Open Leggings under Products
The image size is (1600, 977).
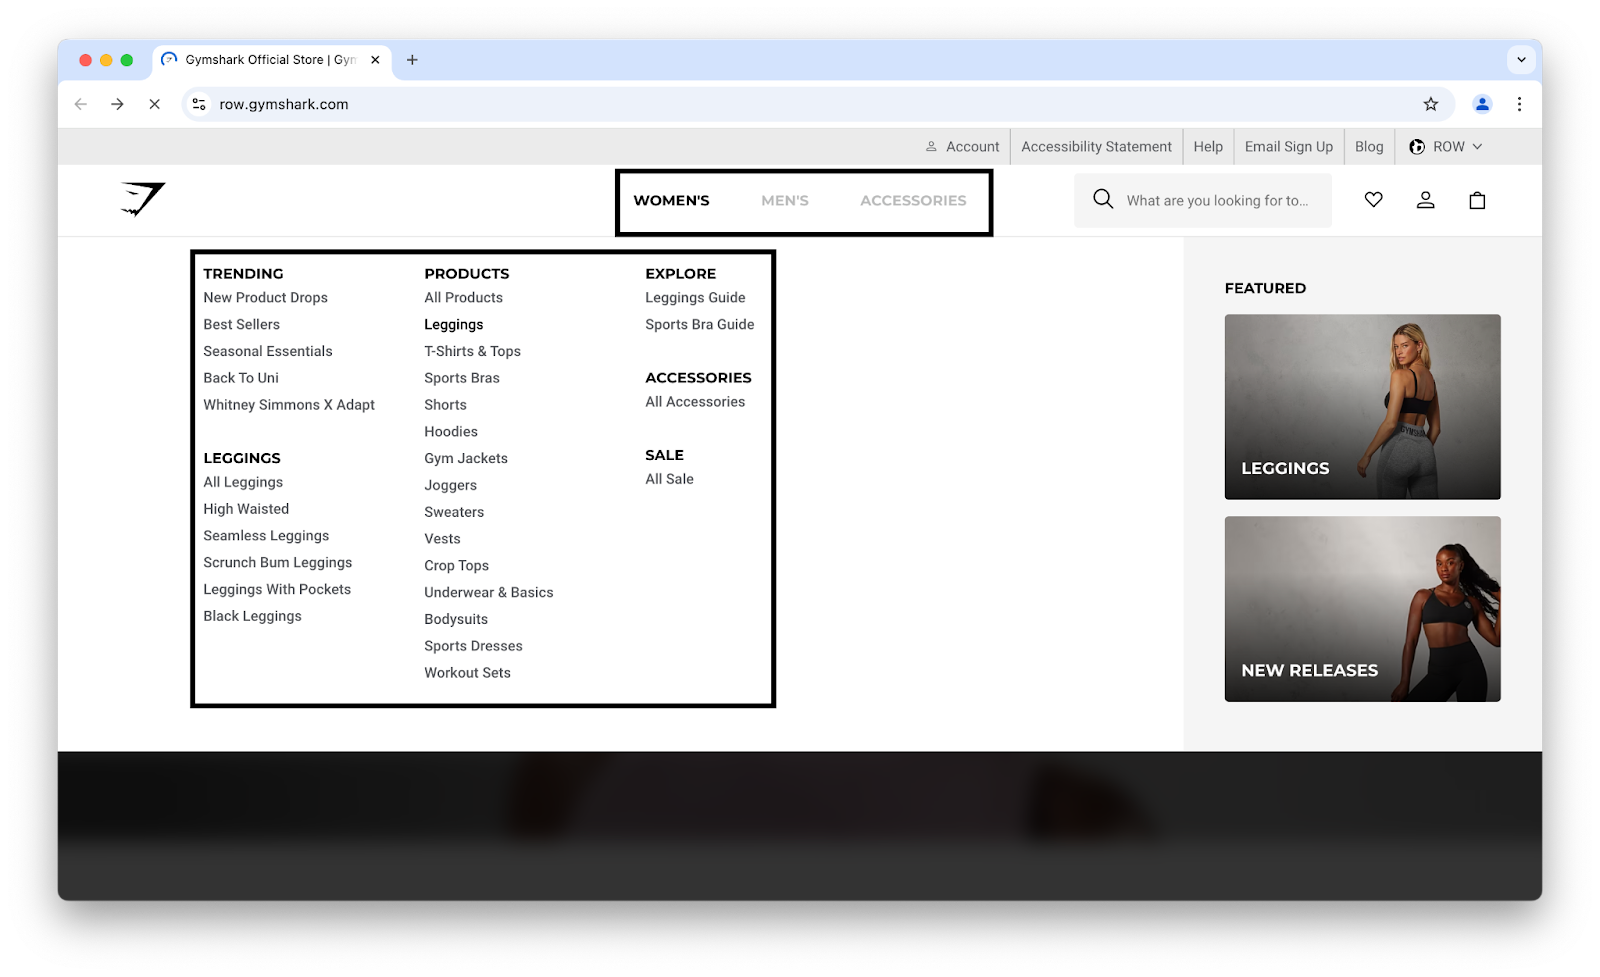coord(453,325)
